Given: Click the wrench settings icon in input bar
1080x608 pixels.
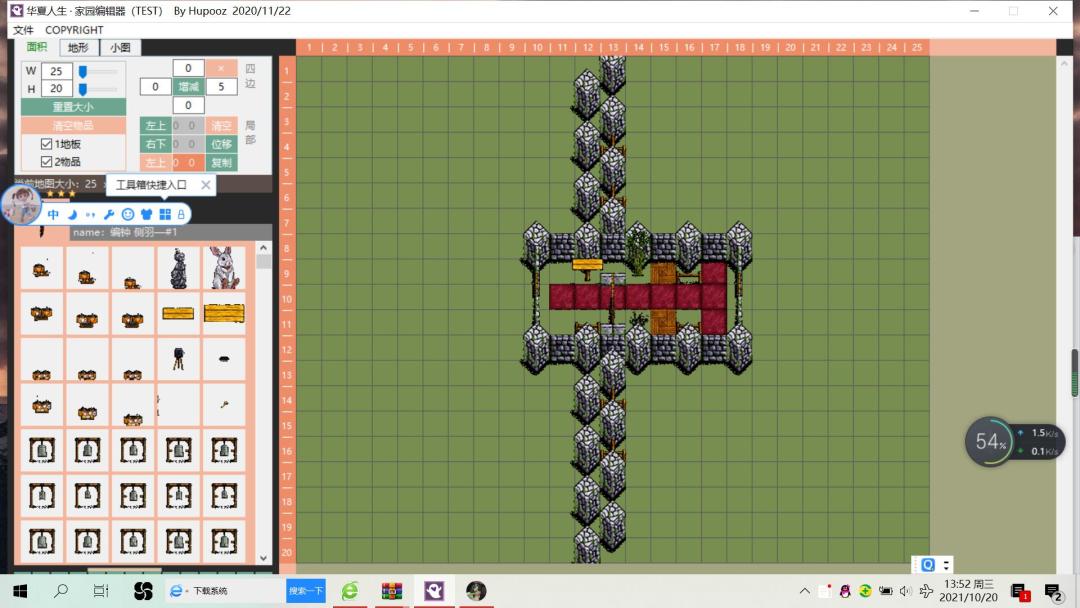Looking at the screenshot, I should pos(109,214).
